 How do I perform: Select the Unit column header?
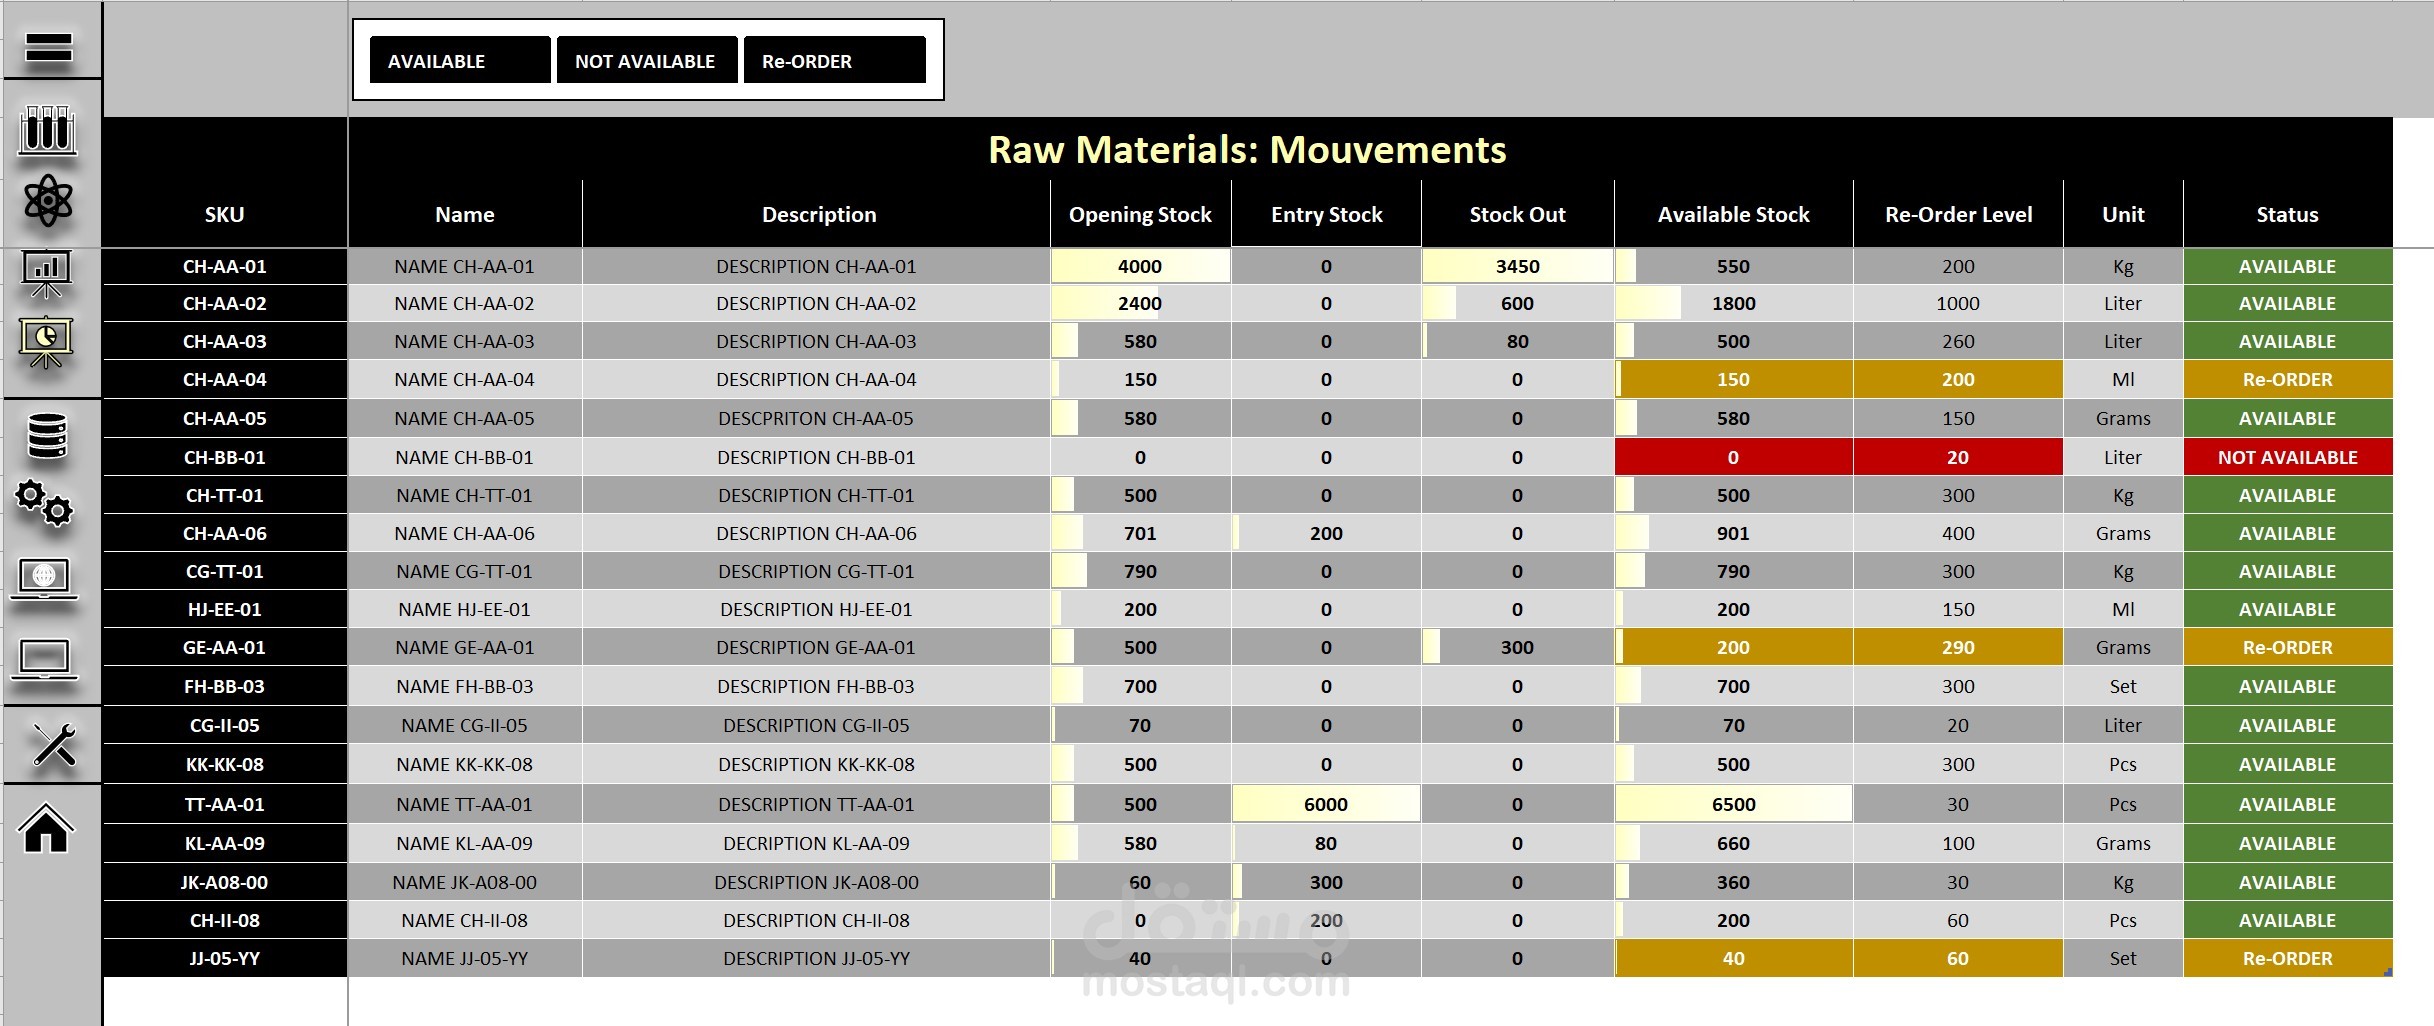(2123, 214)
